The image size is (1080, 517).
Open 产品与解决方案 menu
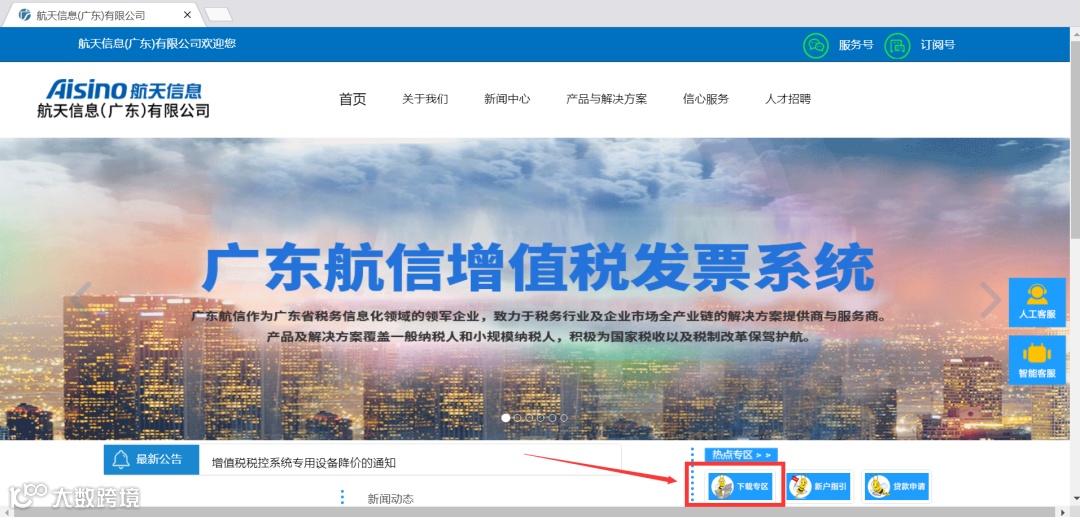pyautogui.click(x=607, y=99)
